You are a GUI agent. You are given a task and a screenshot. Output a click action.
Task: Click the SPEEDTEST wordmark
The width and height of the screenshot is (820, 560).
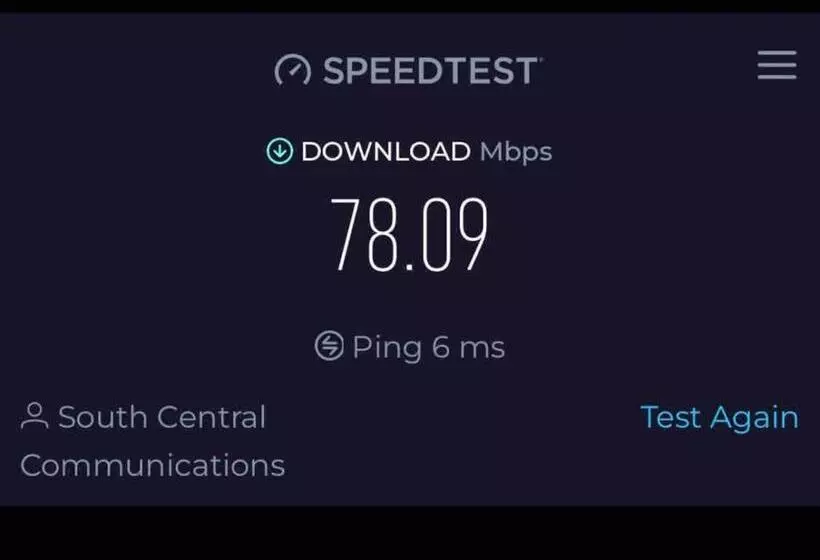pos(430,71)
